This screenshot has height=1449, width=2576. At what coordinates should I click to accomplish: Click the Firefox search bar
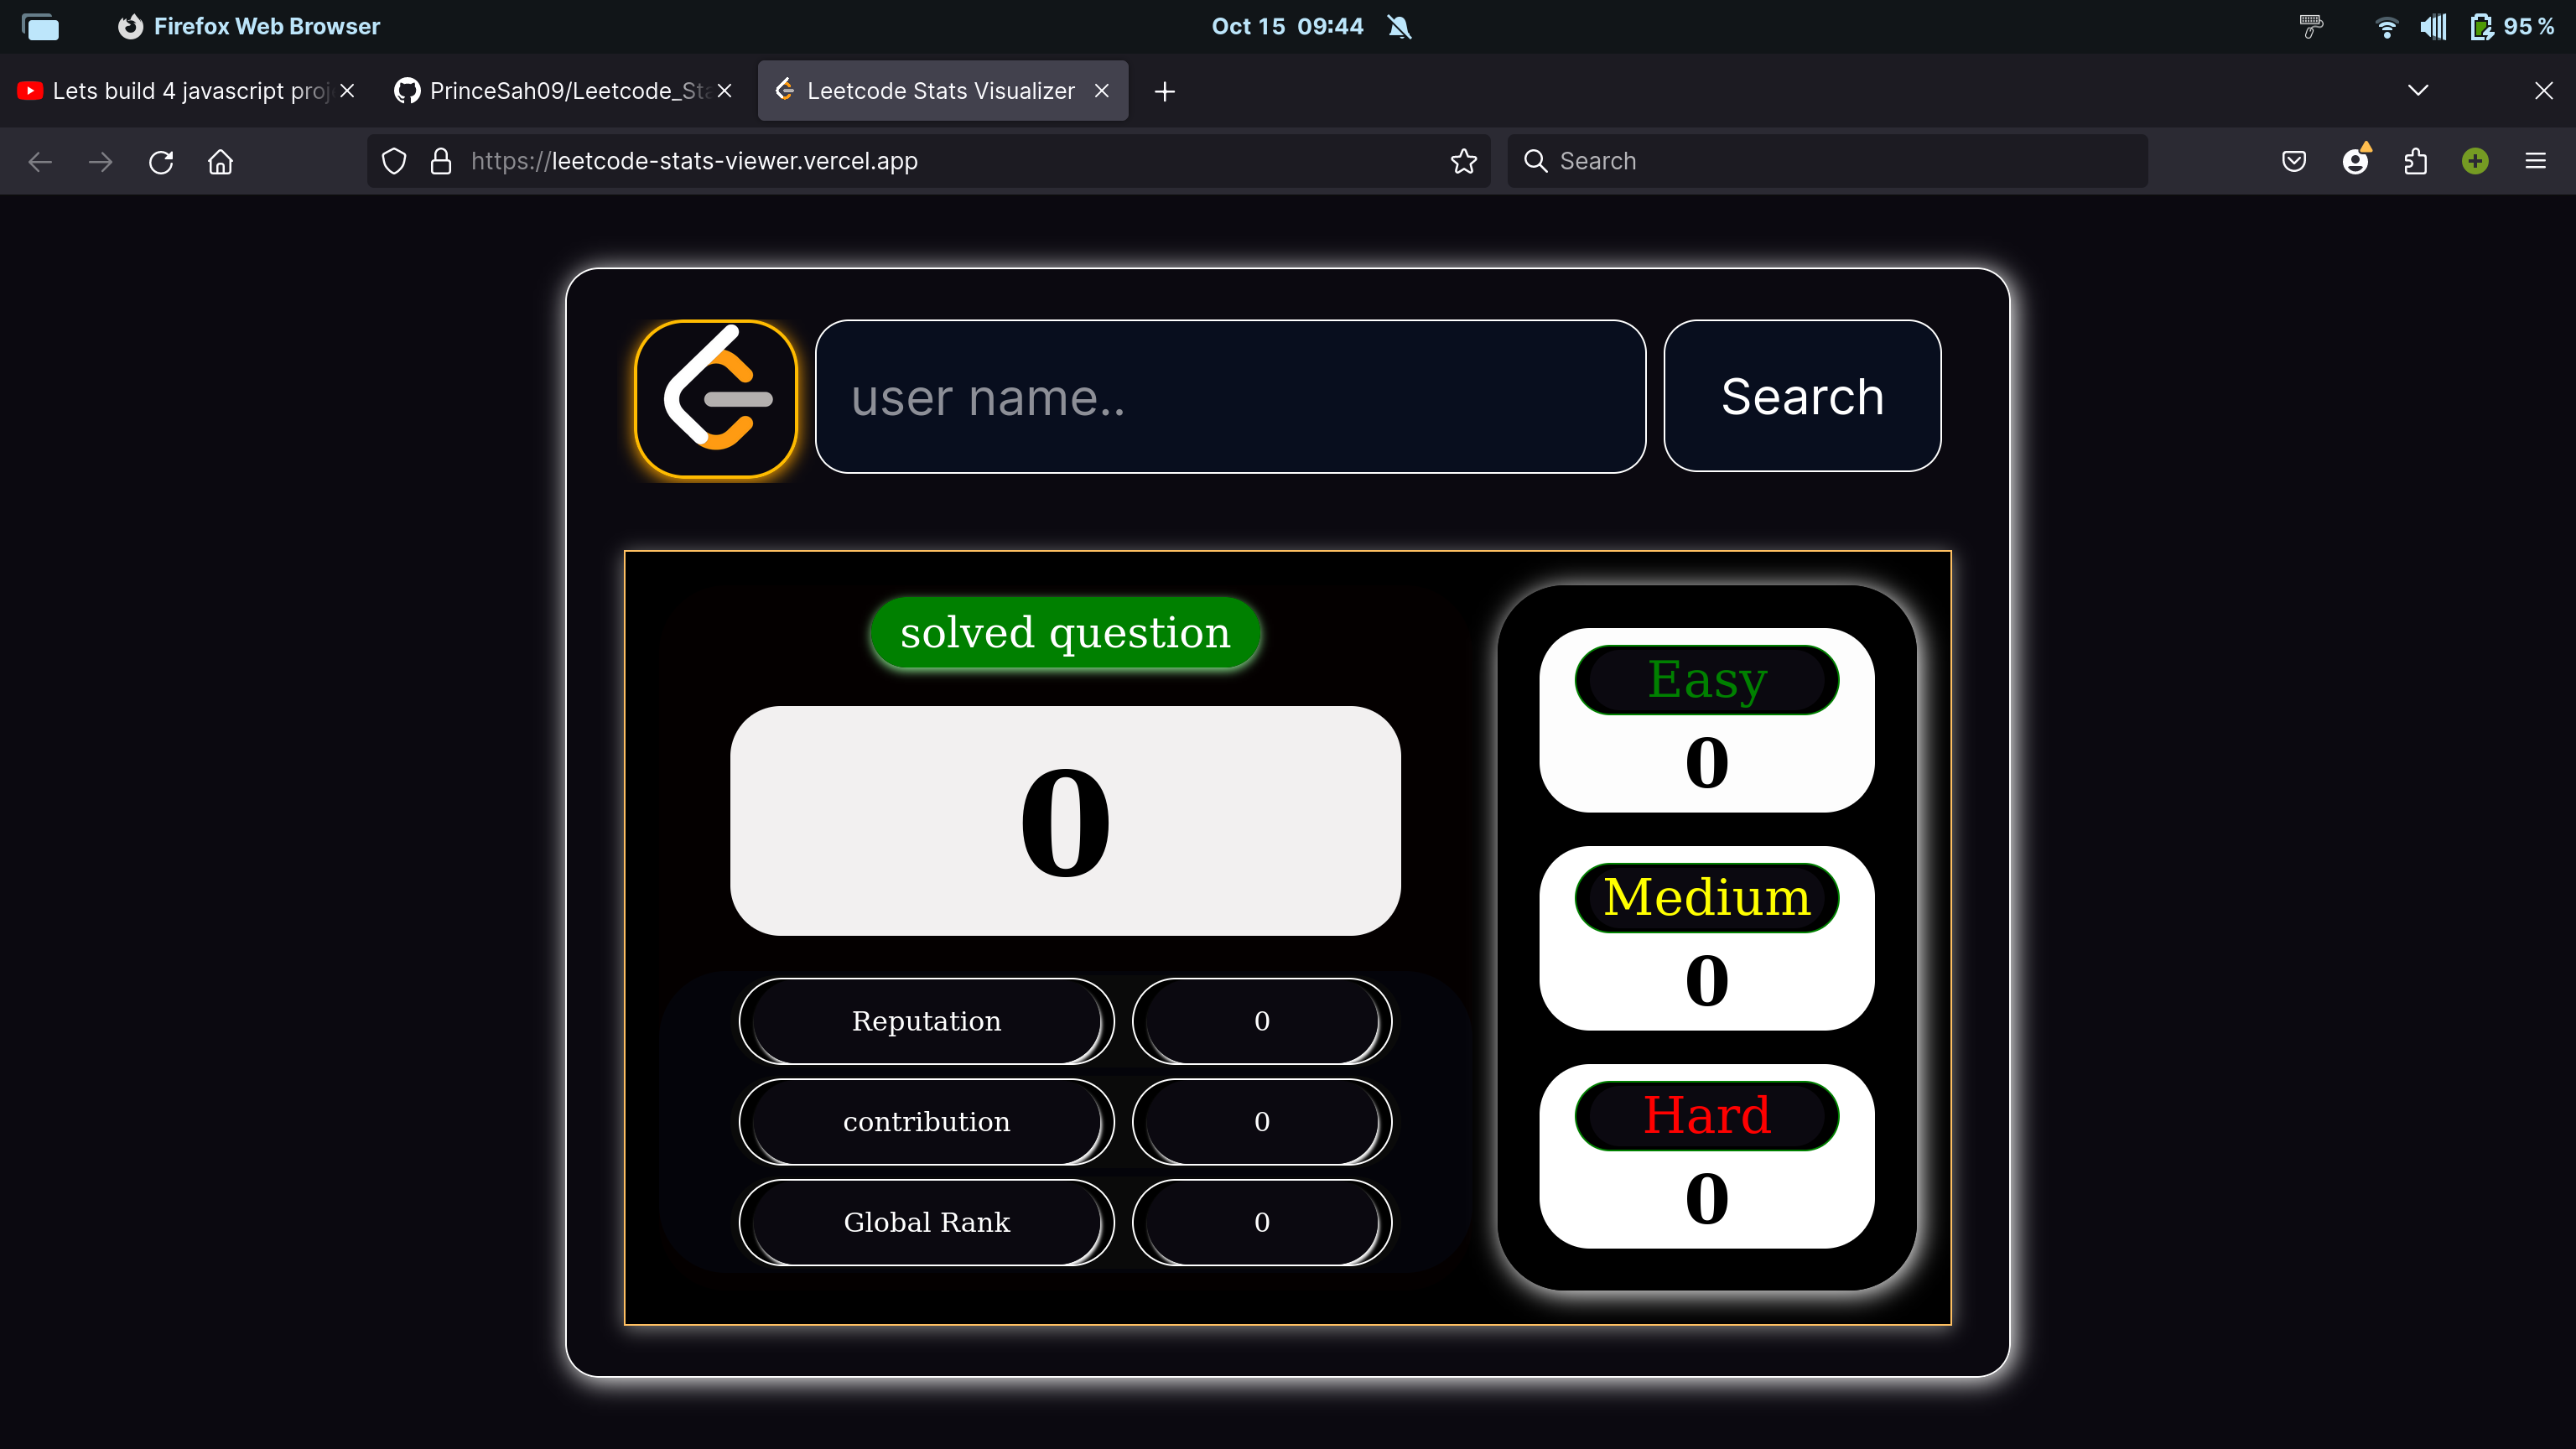[x=1826, y=161]
